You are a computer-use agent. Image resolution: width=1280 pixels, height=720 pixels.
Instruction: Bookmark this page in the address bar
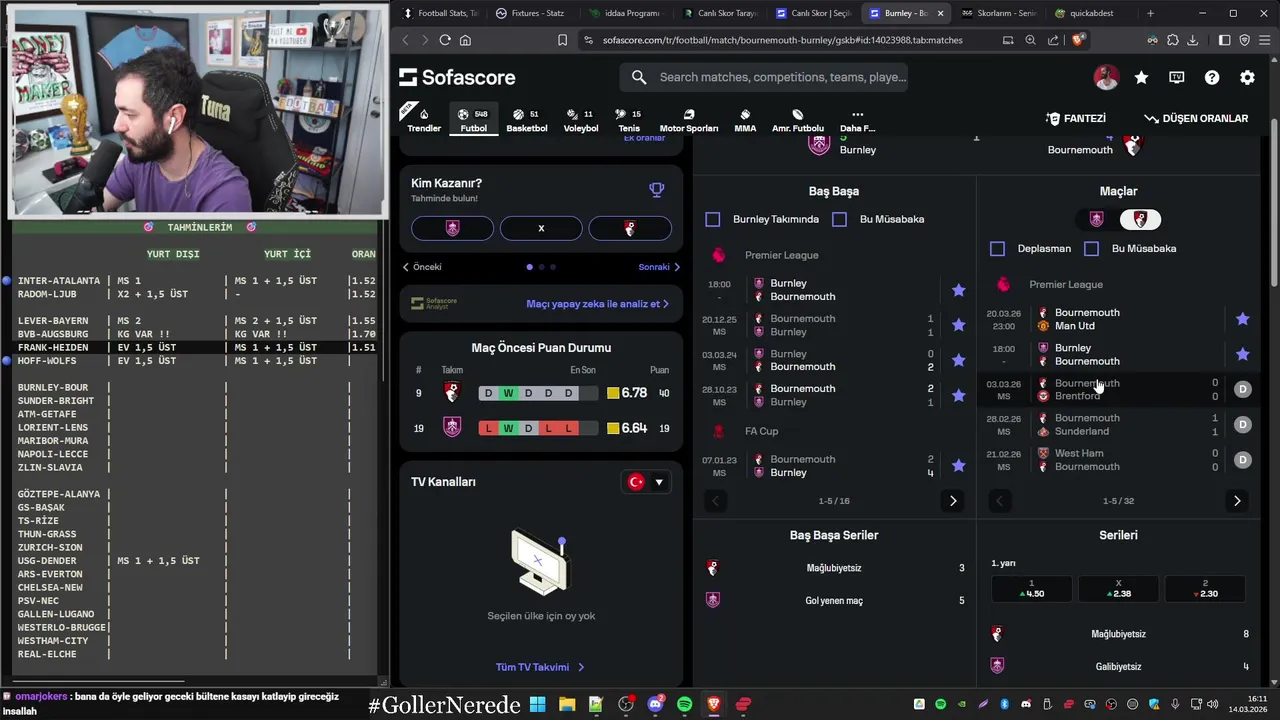[x=562, y=40]
